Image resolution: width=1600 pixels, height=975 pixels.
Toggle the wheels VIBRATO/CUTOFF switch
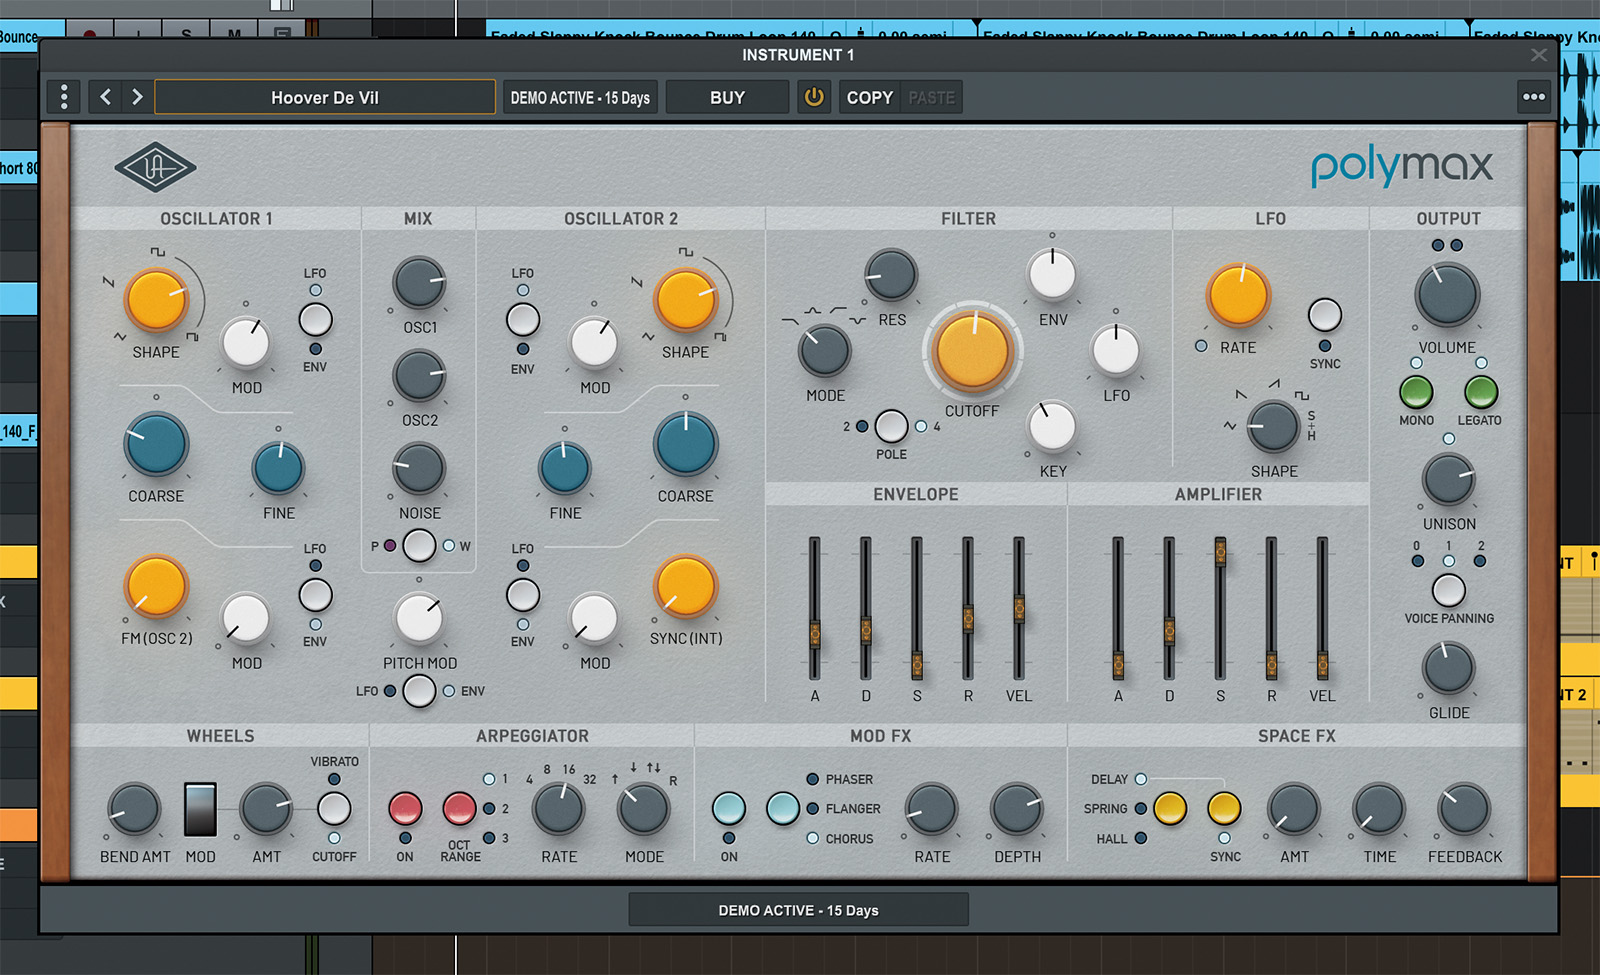point(334,809)
